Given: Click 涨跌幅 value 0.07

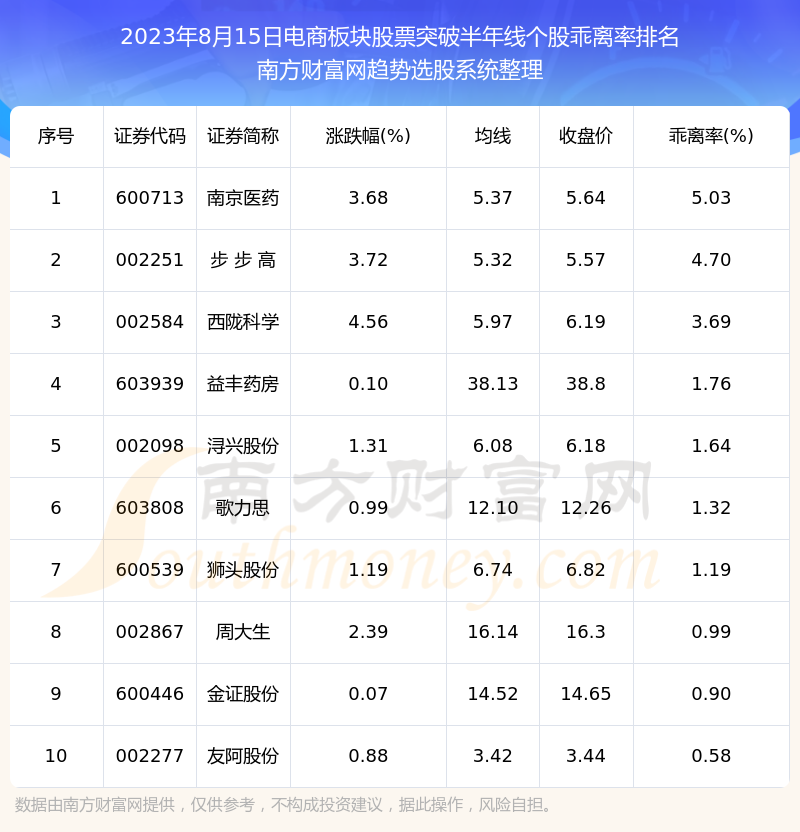Looking at the screenshot, I should click(368, 694).
